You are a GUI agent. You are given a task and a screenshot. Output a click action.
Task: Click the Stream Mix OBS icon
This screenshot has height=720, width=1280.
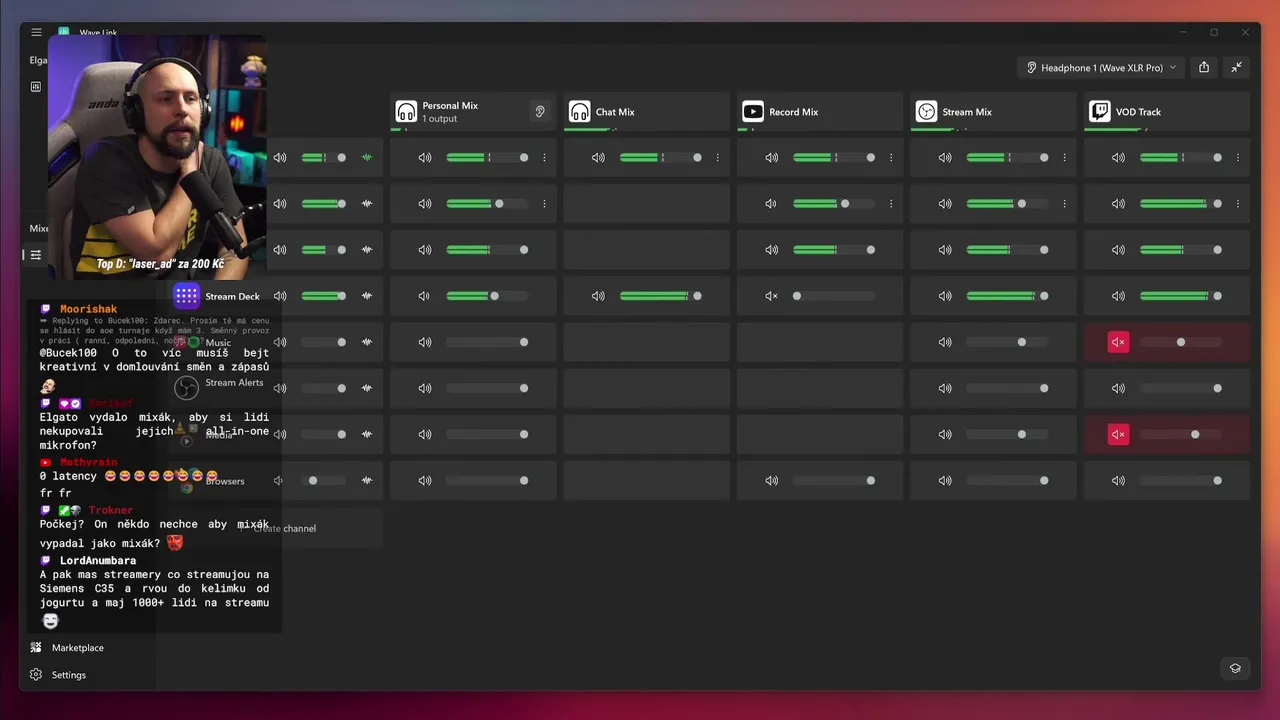(926, 111)
